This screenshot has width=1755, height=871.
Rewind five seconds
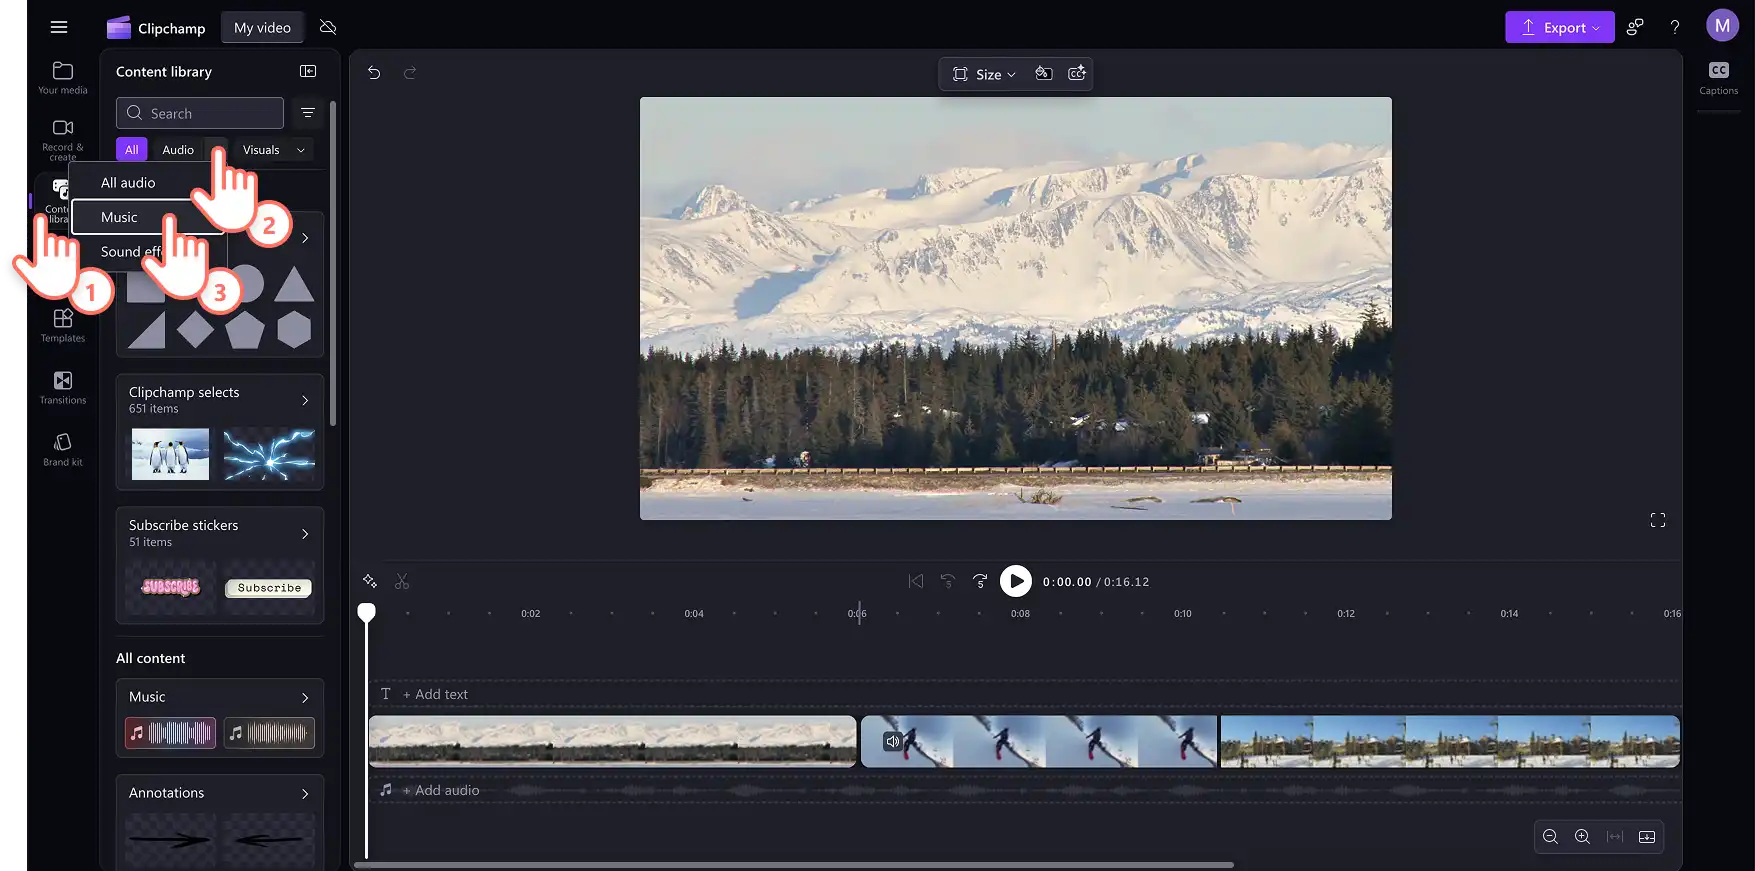click(948, 581)
